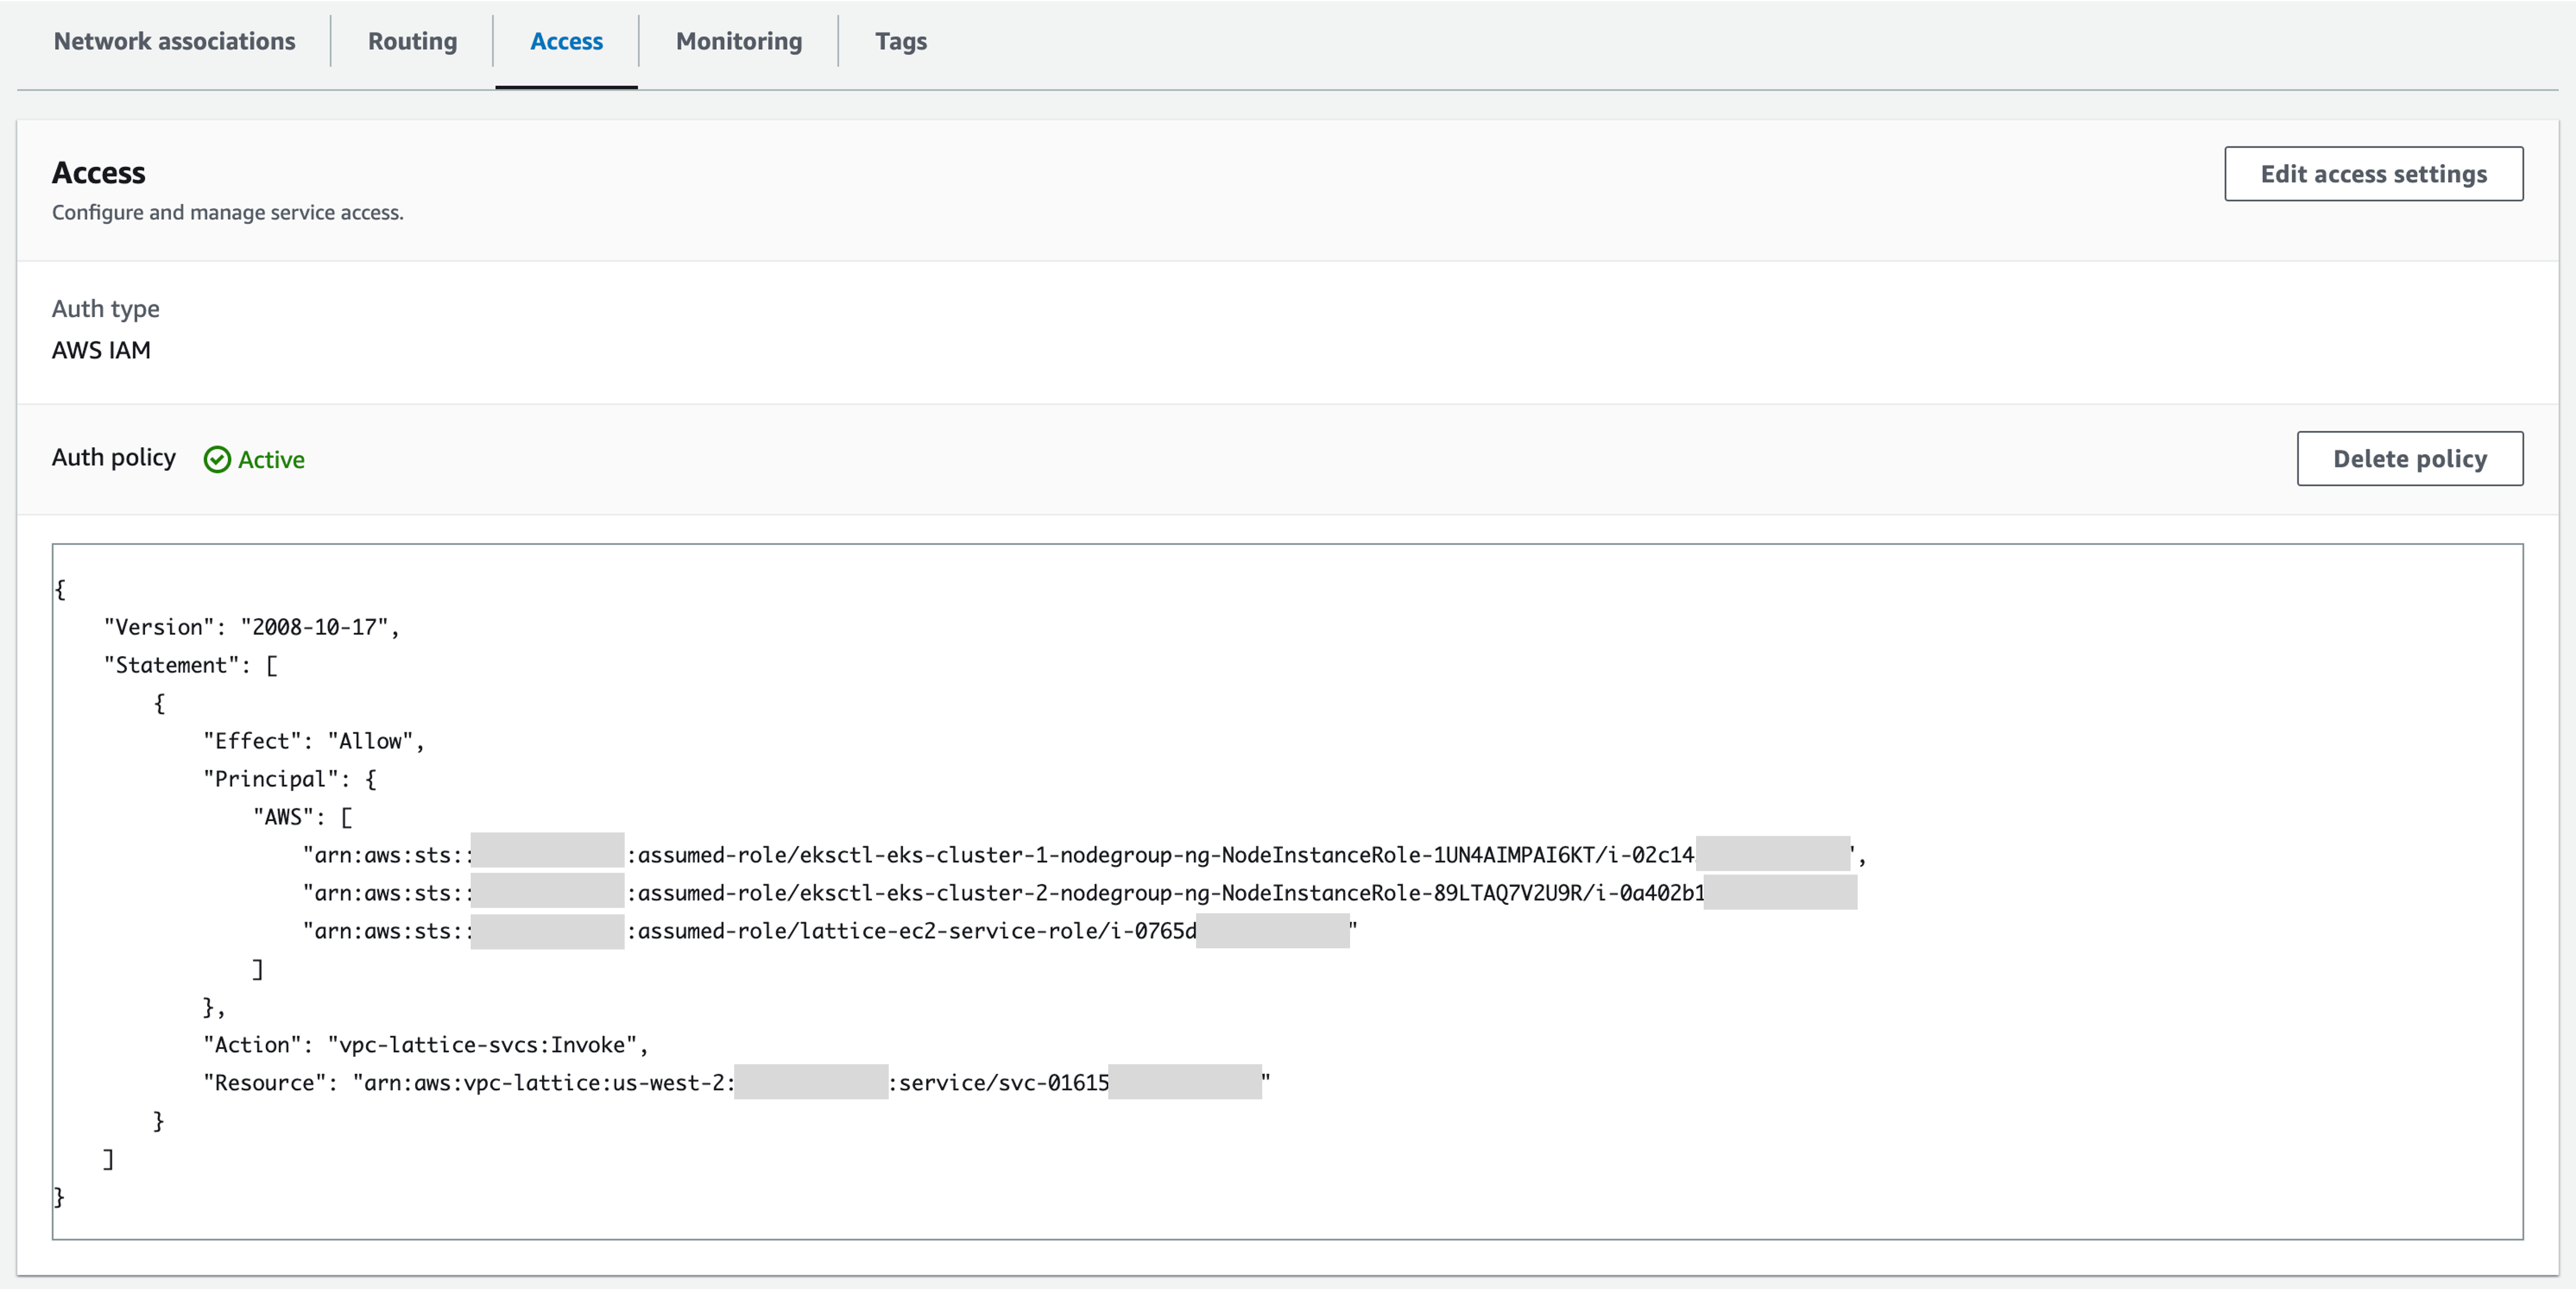Viewport: 2576px width, 1290px height.
Task: Select the vpc-lattice-svcs:Invoke action text
Action: 487,1044
